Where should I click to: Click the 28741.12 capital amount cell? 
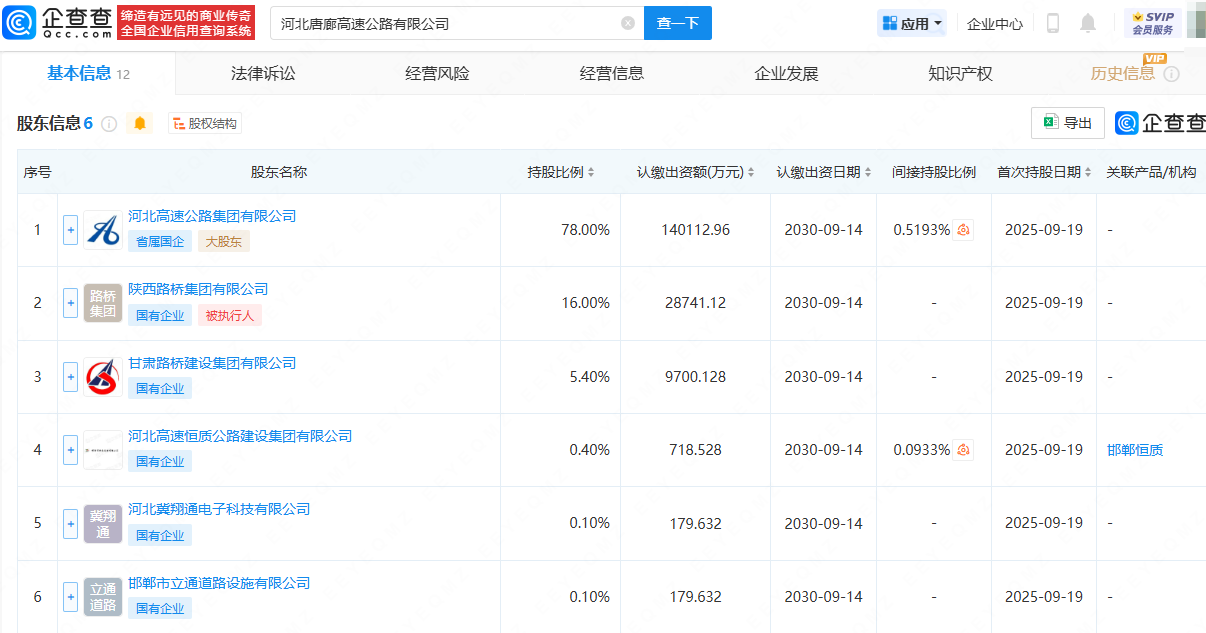point(695,302)
